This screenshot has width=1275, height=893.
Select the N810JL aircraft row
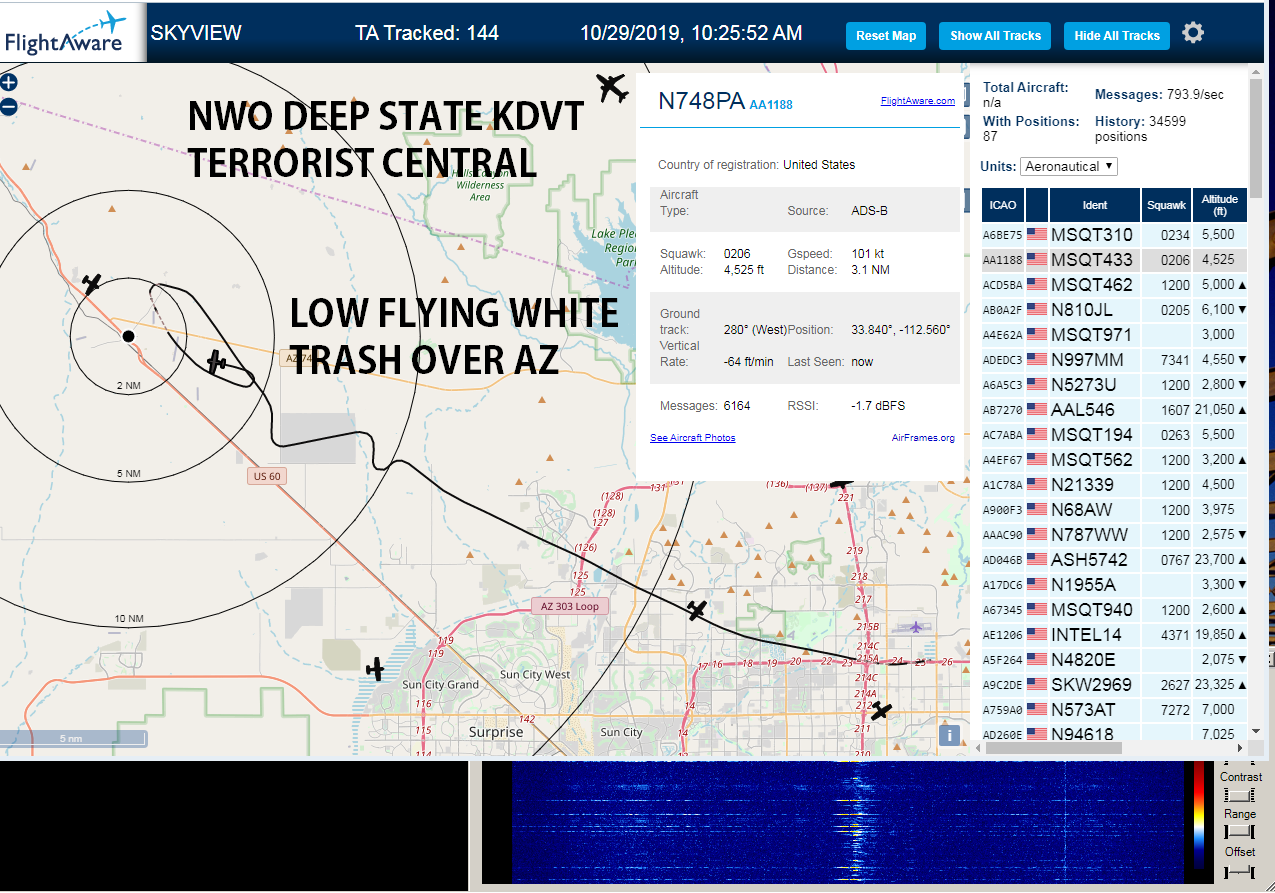point(1114,310)
